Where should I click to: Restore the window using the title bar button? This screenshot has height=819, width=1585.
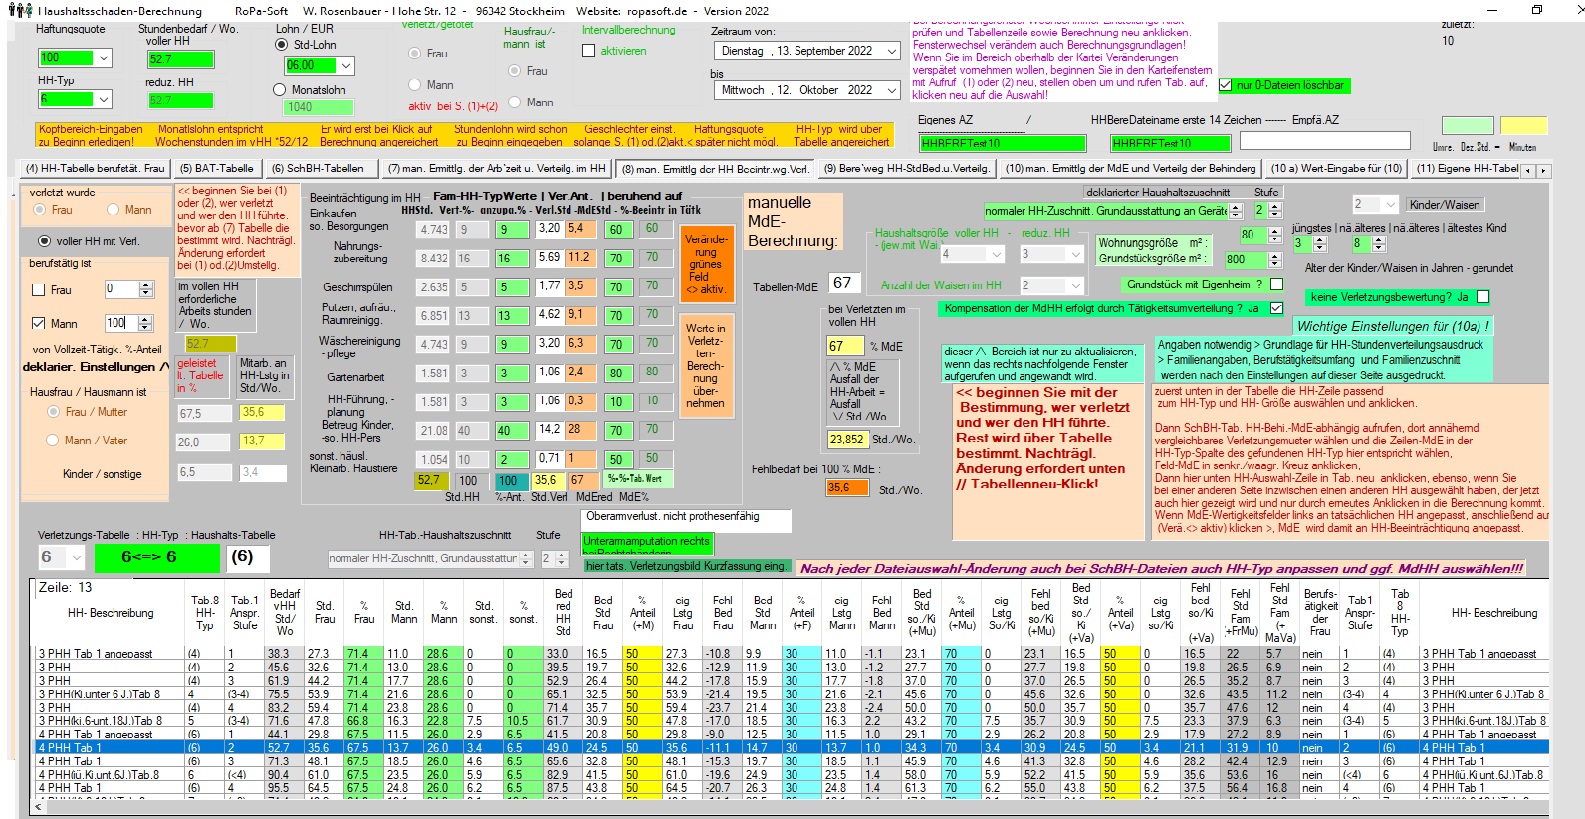click(x=1536, y=10)
